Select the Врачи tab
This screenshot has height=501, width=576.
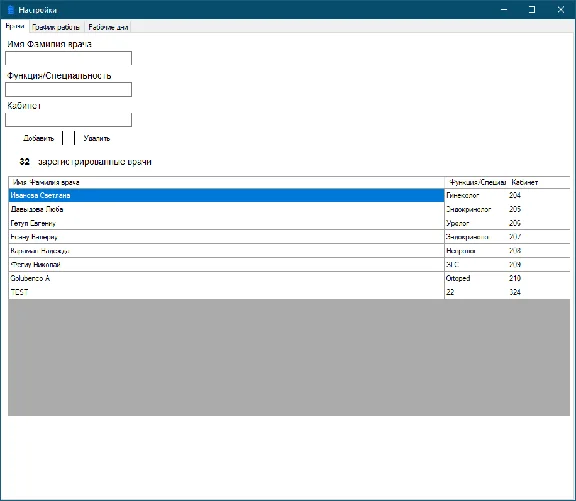tap(15, 26)
